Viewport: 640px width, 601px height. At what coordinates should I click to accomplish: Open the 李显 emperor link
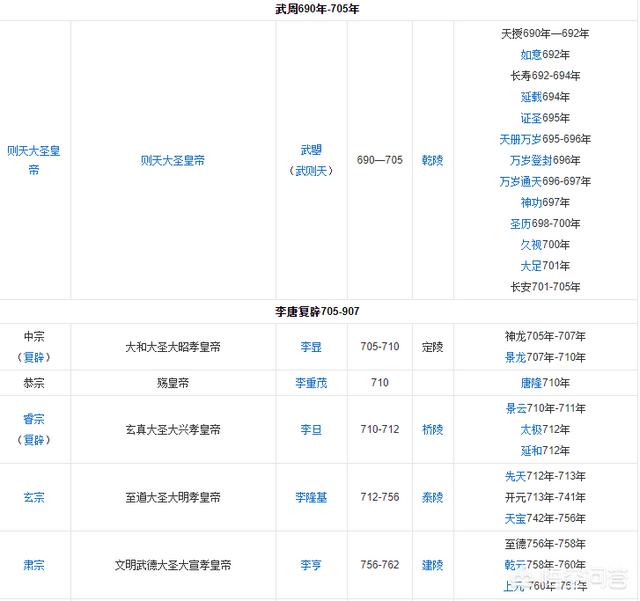click(x=311, y=347)
